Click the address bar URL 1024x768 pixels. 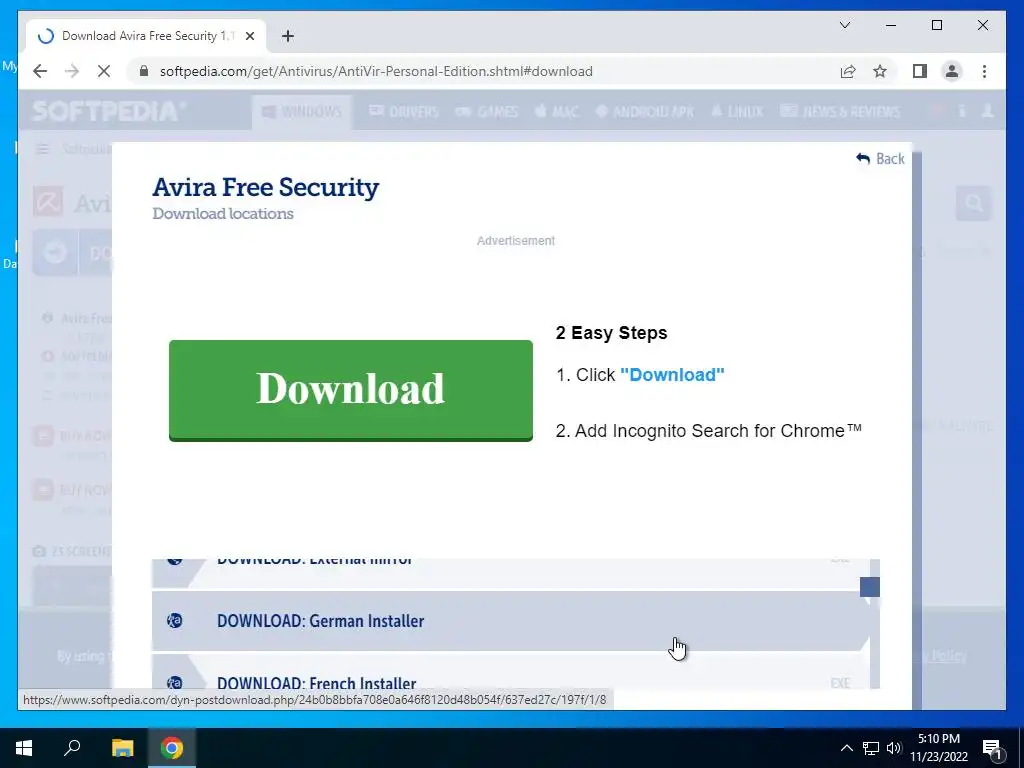pyautogui.click(x=376, y=71)
